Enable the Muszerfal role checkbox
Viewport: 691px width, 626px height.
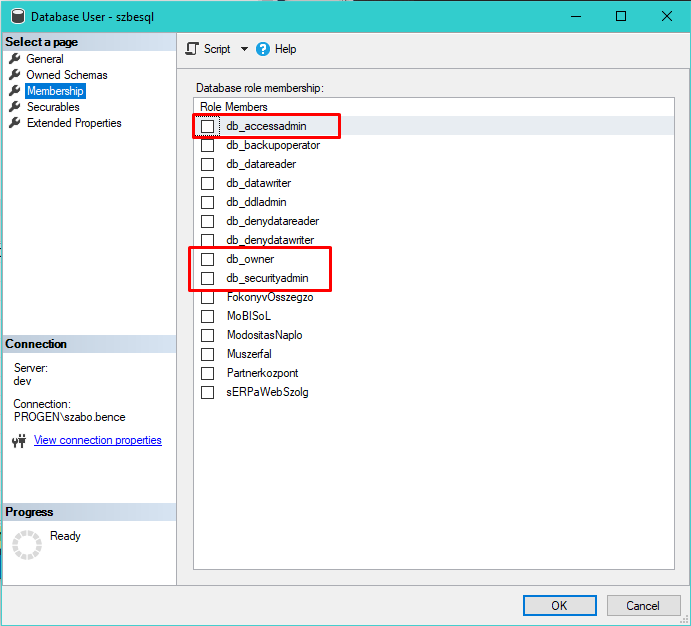click(x=208, y=354)
